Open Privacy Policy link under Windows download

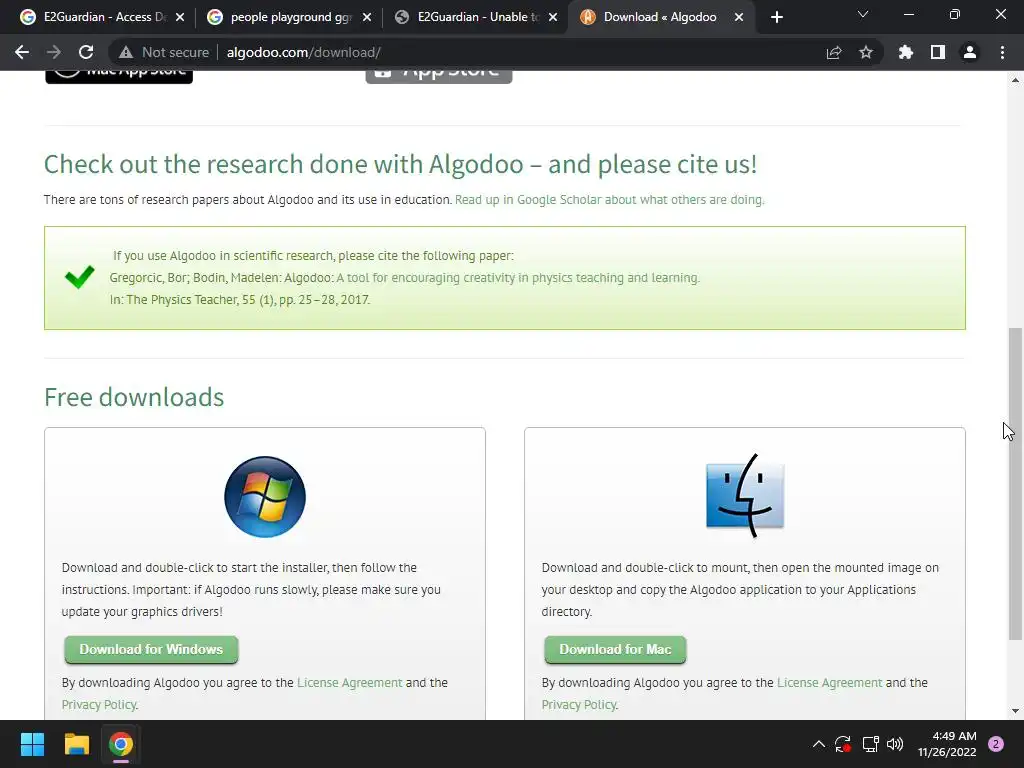99,705
